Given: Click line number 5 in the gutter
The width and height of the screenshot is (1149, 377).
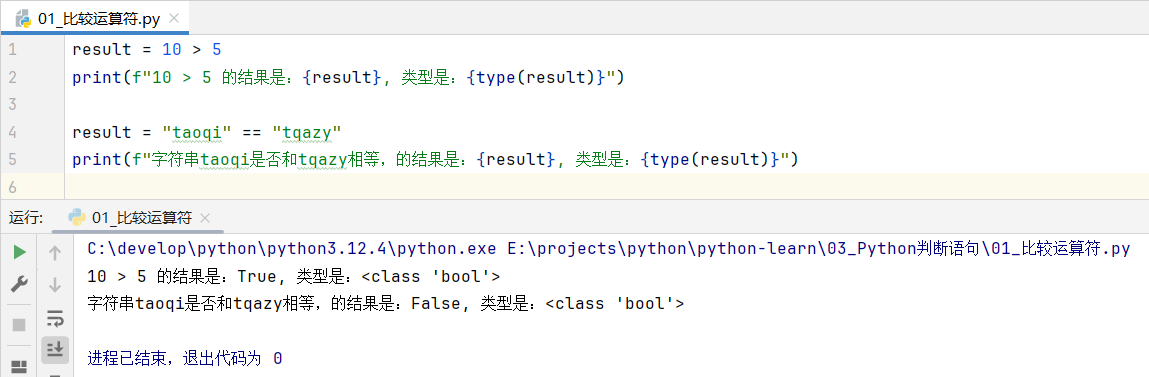Looking at the screenshot, I should tap(12, 159).
